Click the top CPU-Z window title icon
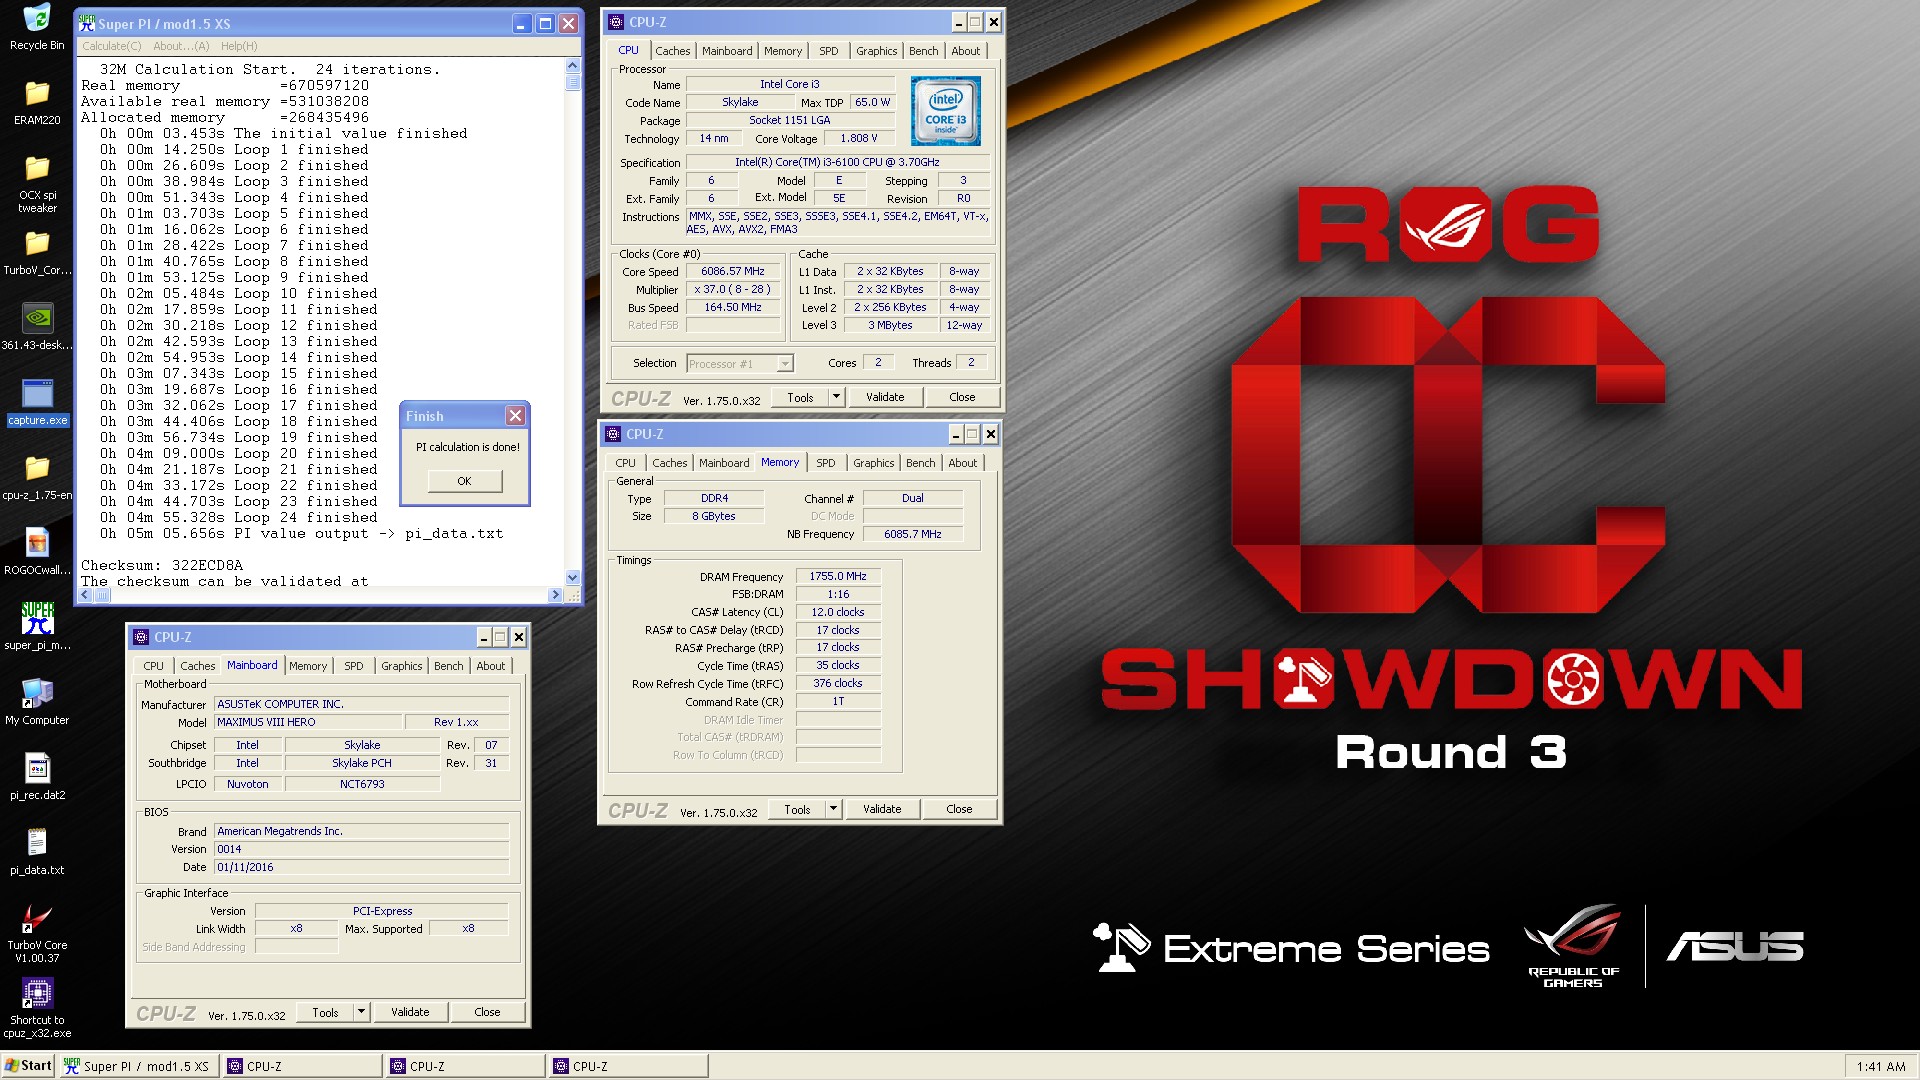Screen dimensions: 1920x1080 click(615, 22)
